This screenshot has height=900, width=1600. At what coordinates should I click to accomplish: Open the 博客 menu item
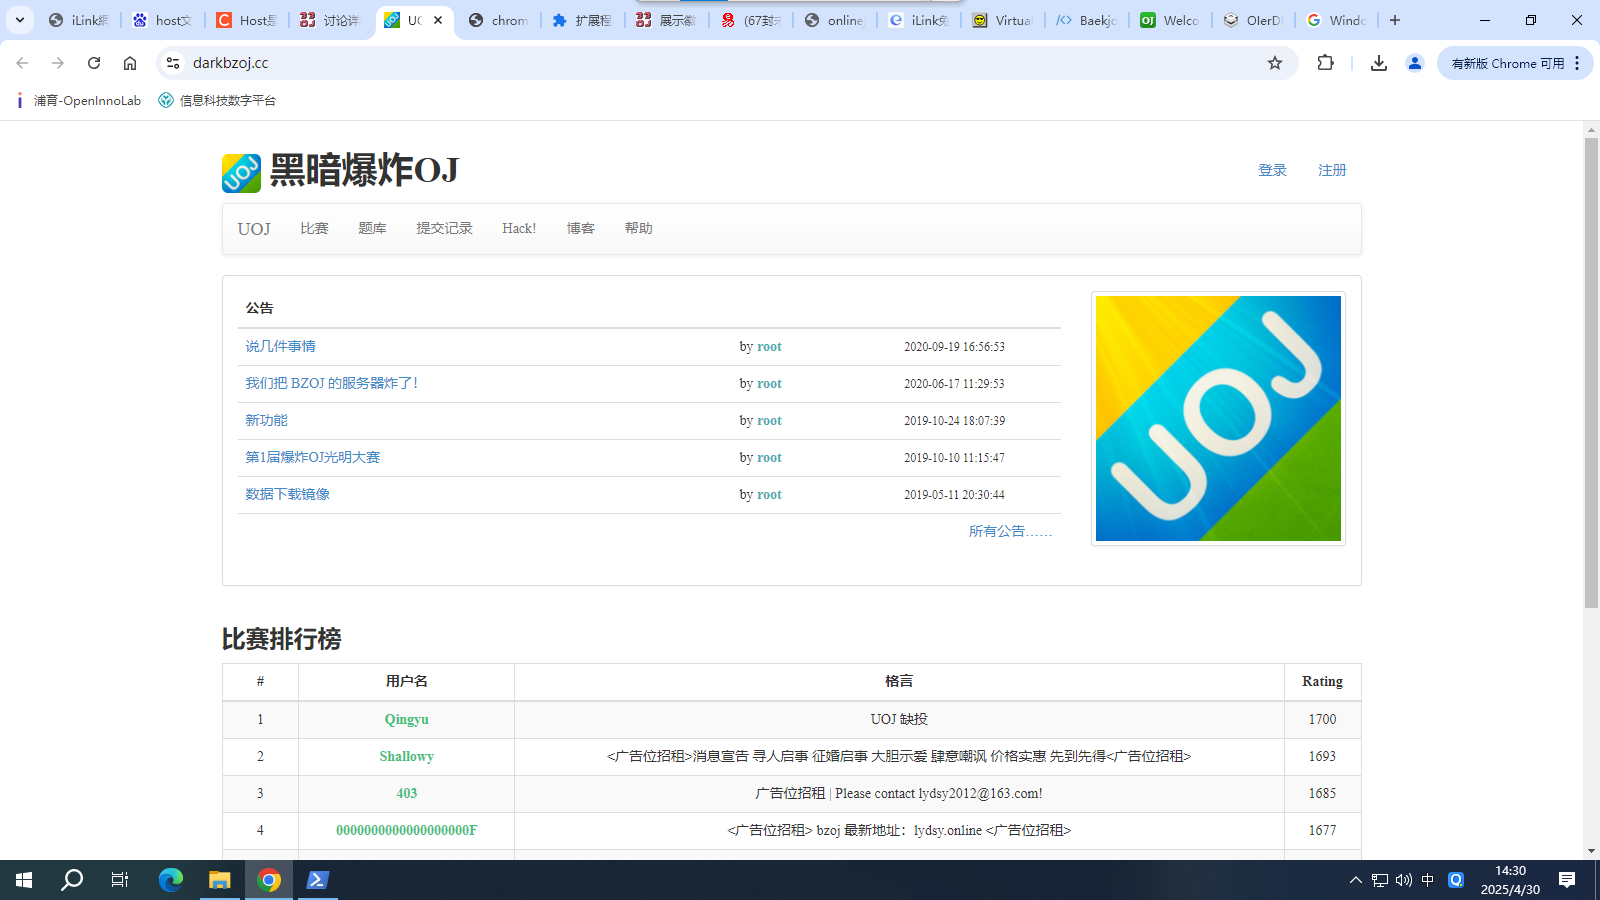click(581, 229)
